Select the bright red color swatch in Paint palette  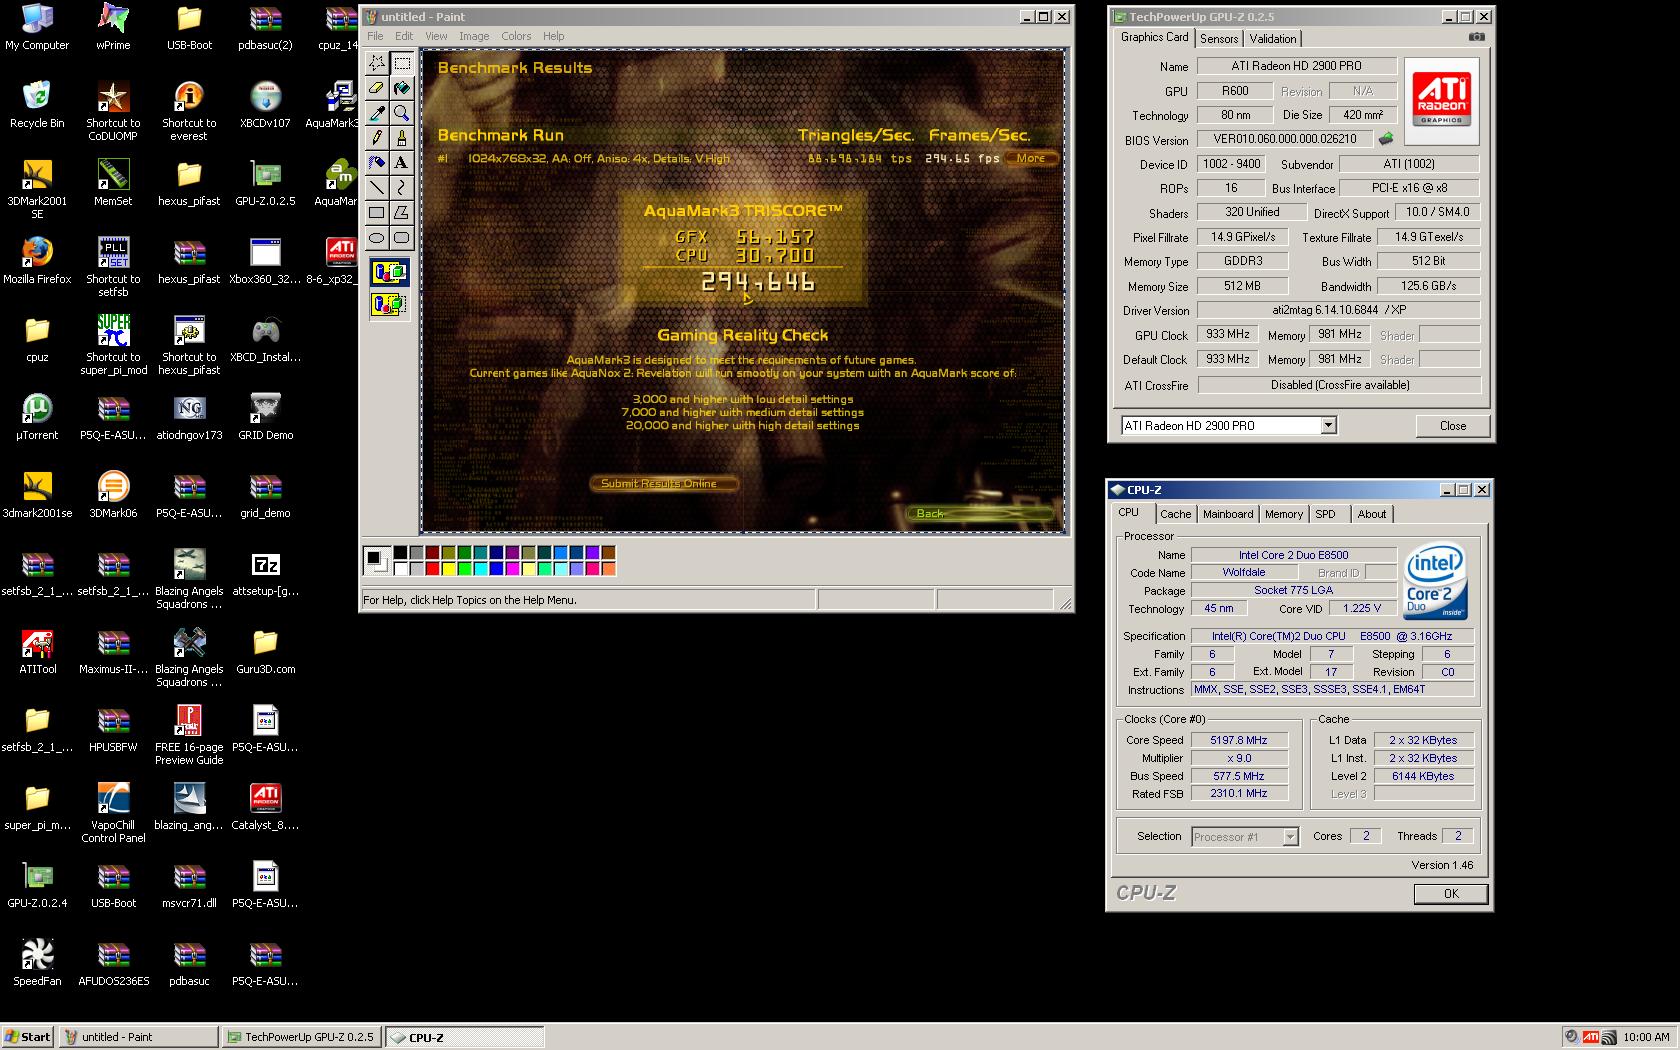point(432,569)
